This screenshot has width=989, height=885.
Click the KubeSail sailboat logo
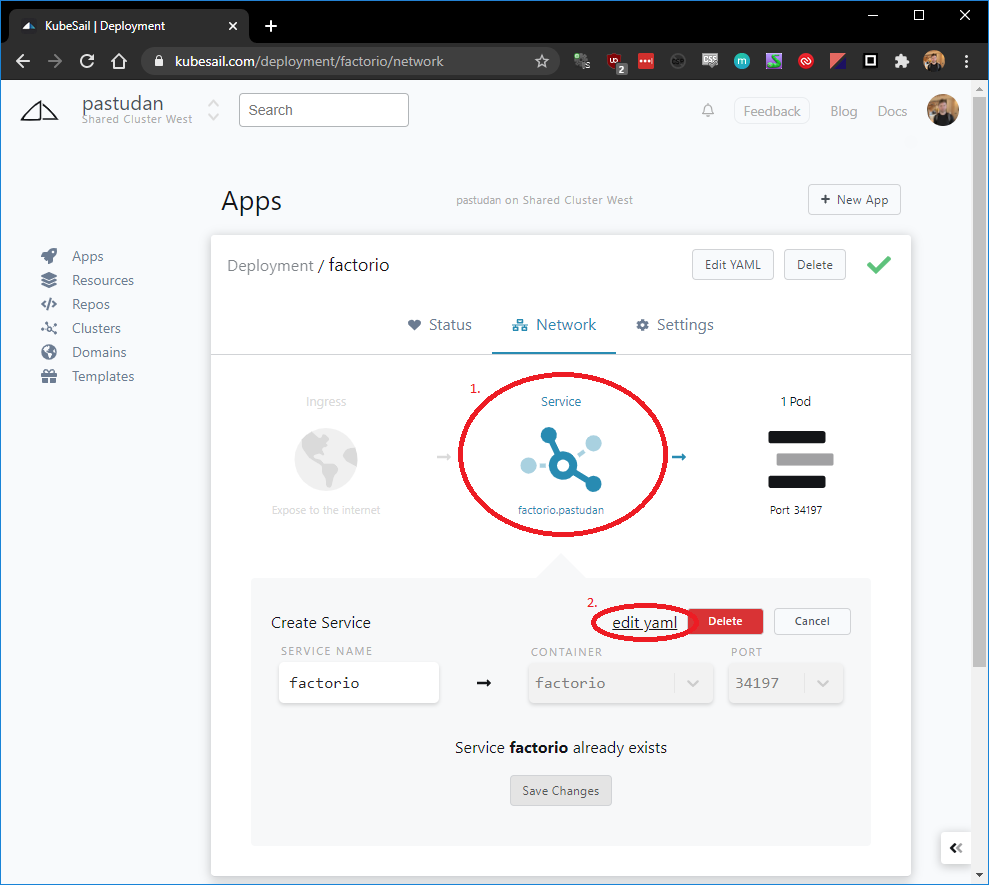(39, 110)
